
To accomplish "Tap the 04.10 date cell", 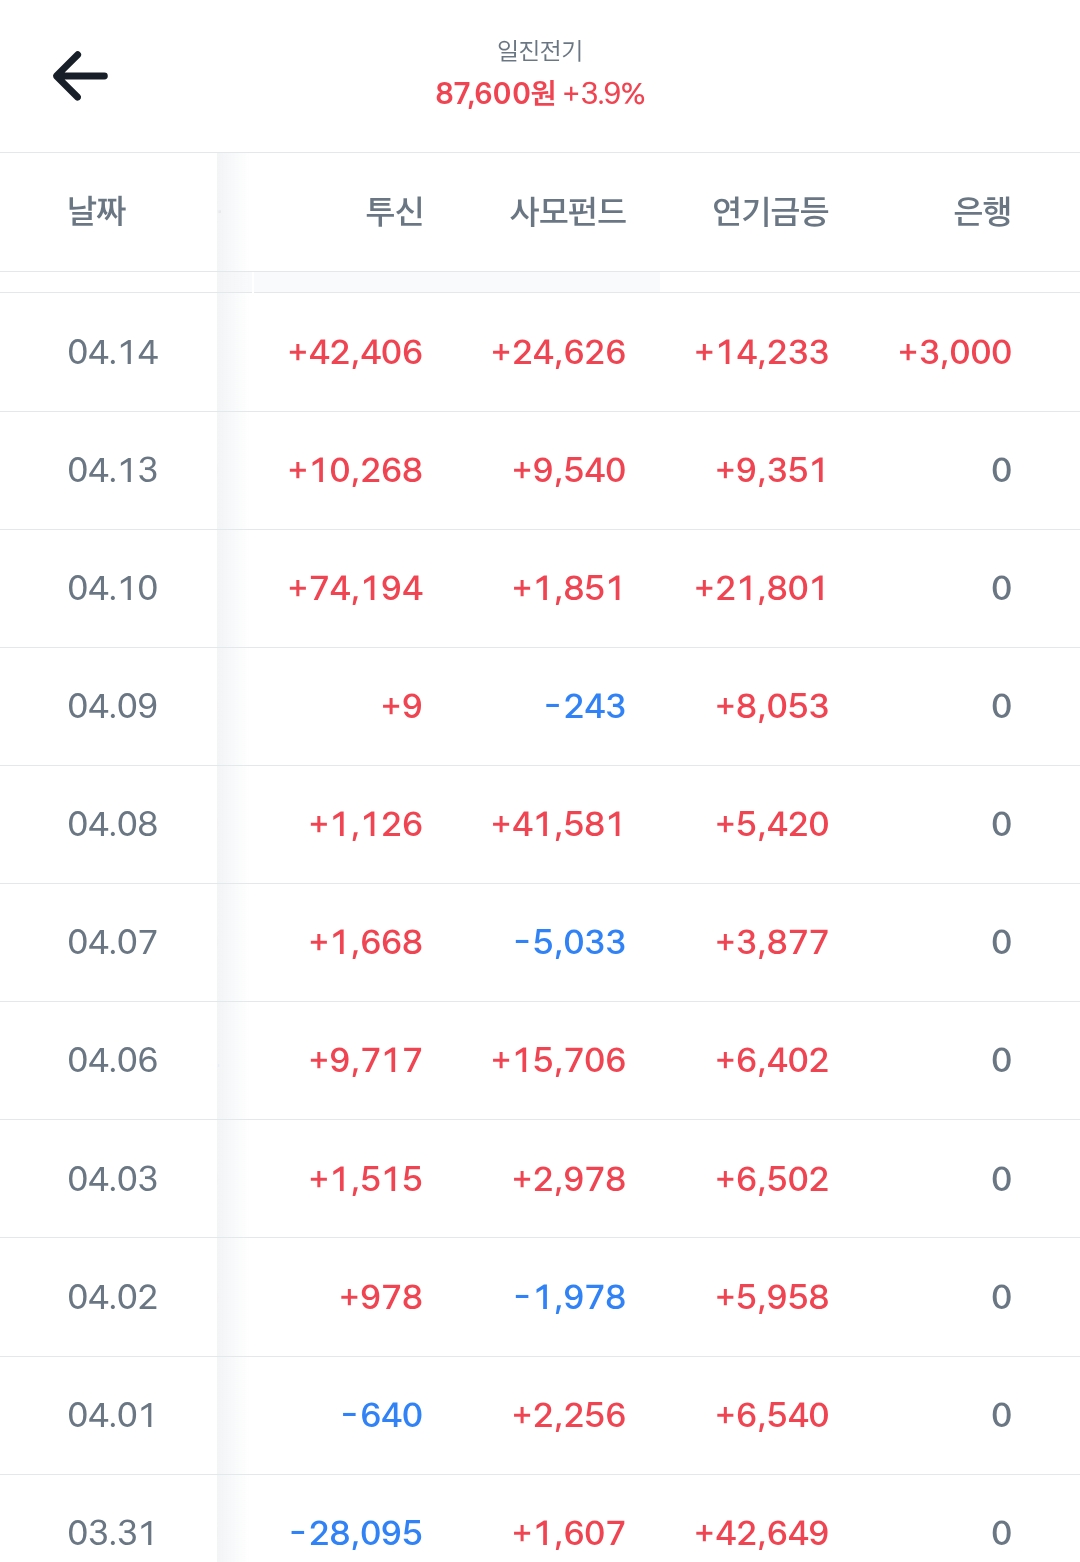I will [x=112, y=588].
